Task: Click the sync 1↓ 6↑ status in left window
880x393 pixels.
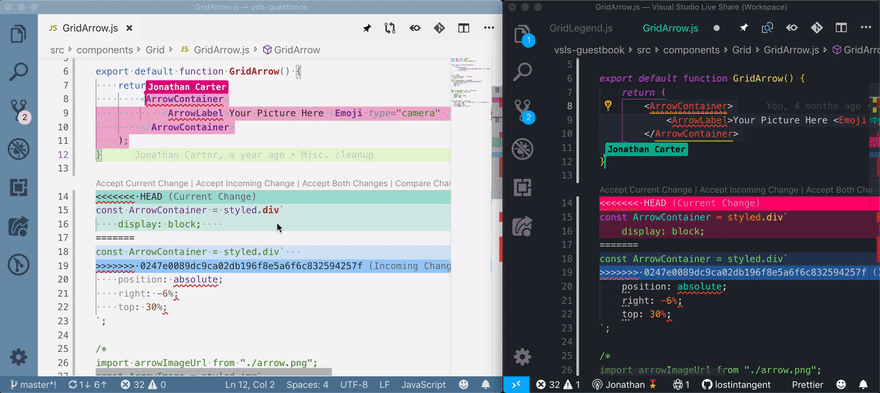Action: tap(89, 385)
